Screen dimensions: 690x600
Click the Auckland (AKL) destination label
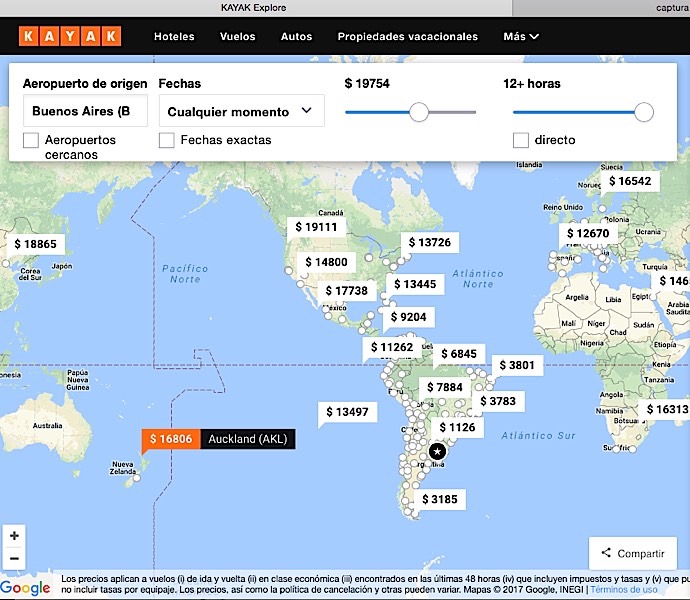[248, 439]
